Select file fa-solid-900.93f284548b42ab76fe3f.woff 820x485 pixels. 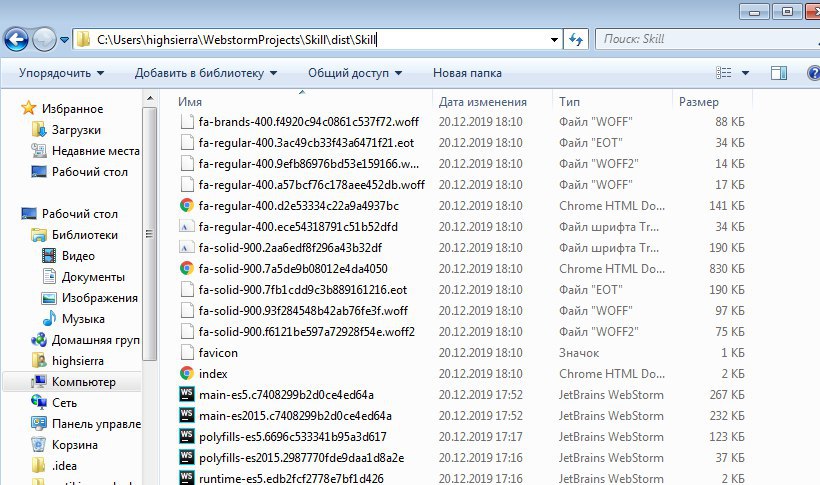click(x=303, y=311)
